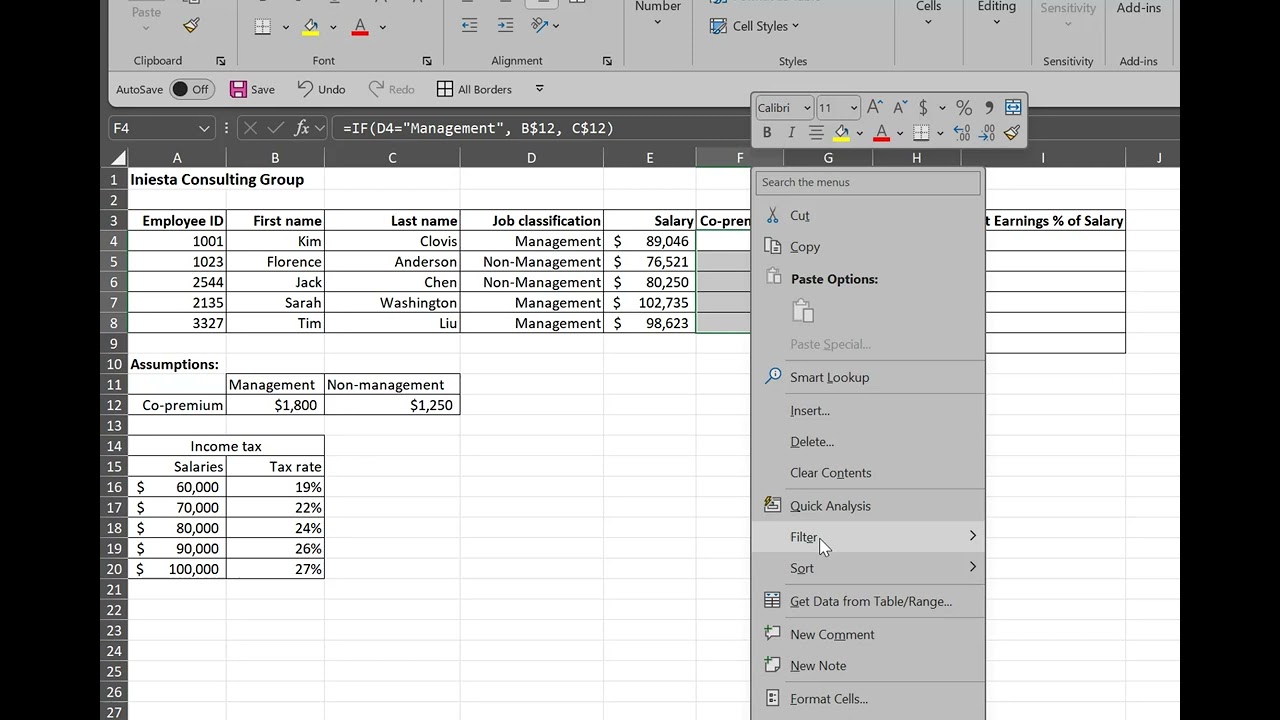The width and height of the screenshot is (1280, 720).
Task: Expand the Sort submenu
Action: 868,568
